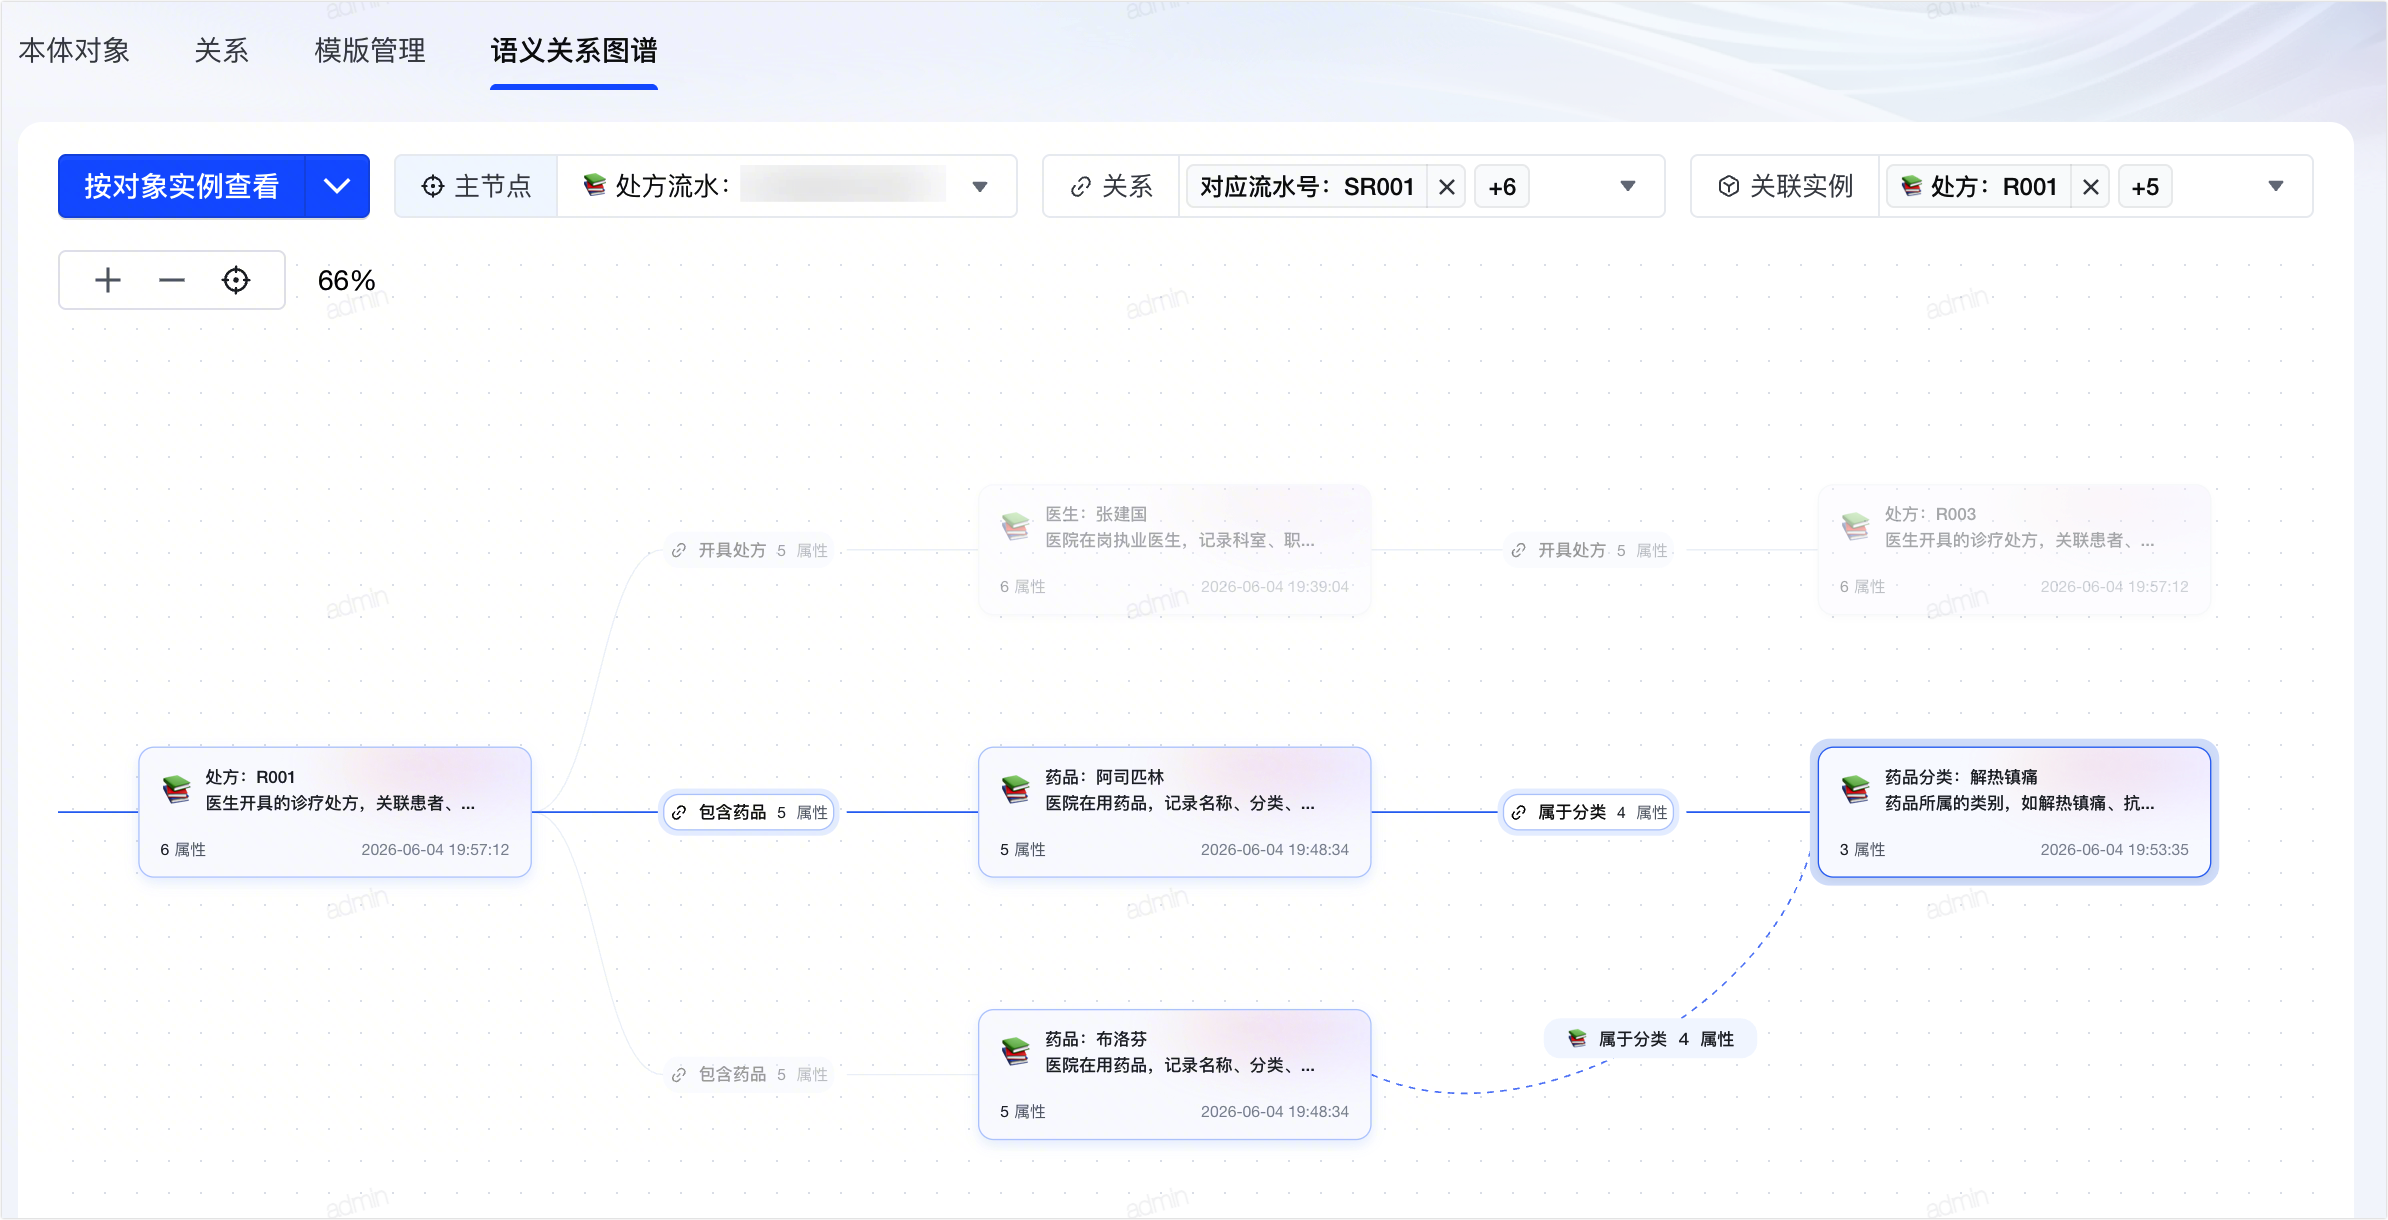The width and height of the screenshot is (2388, 1220).
Task: Zoom in the graph with plus icon
Action: click(x=108, y=280)
